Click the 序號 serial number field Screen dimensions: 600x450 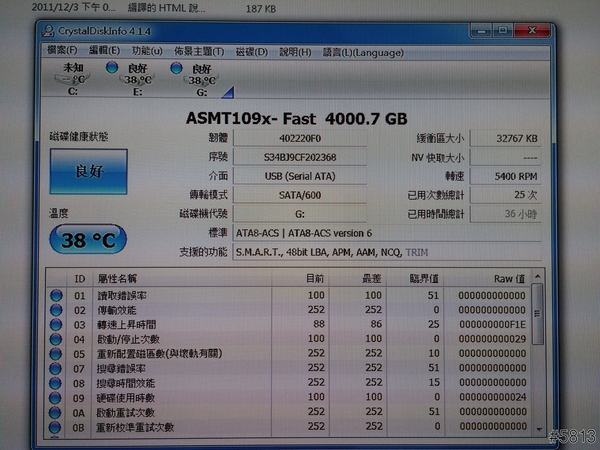point(299,157)
